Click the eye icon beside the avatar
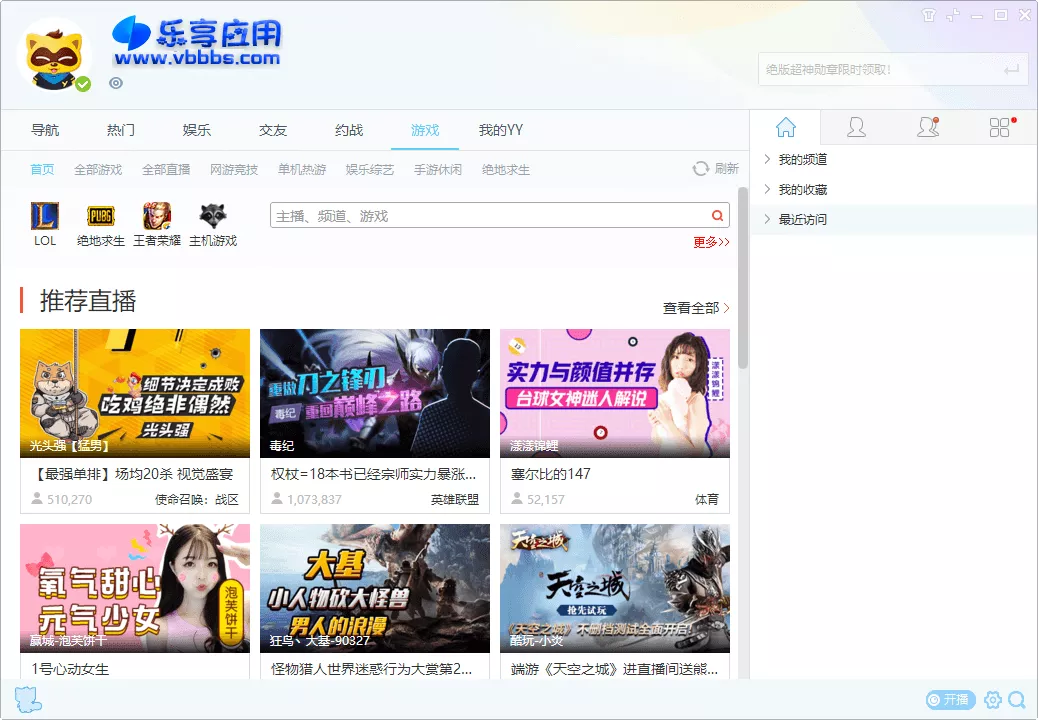1038x720 pixels. coord(116,83)
